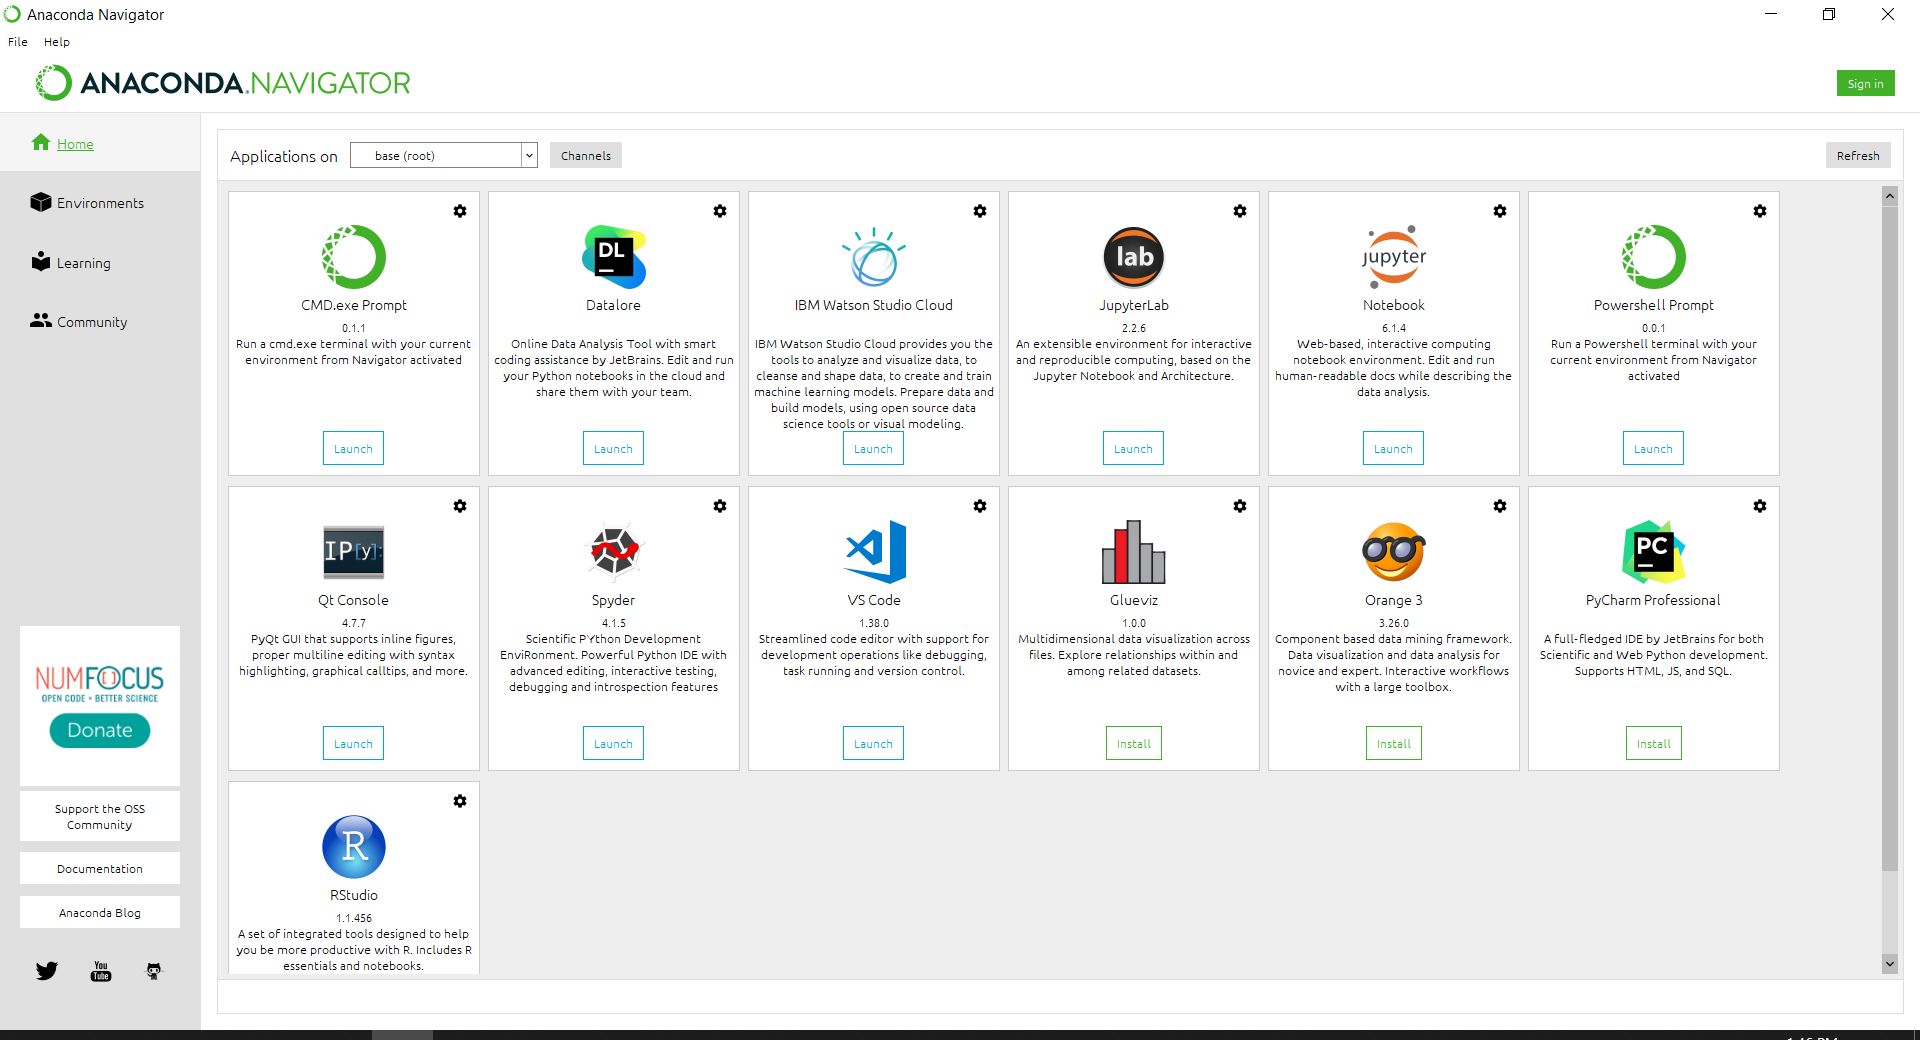Open gear options for RStudio card
This screenshot has width=1920, height=1040.
[x=460, y=801]
